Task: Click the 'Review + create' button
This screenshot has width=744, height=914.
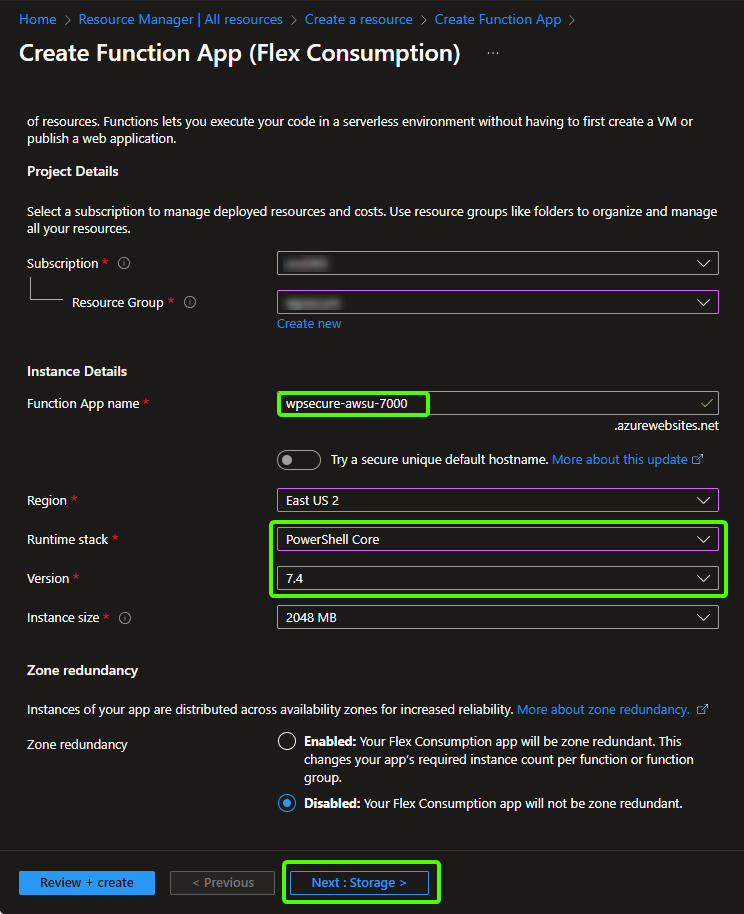Action: pos(87,883)
